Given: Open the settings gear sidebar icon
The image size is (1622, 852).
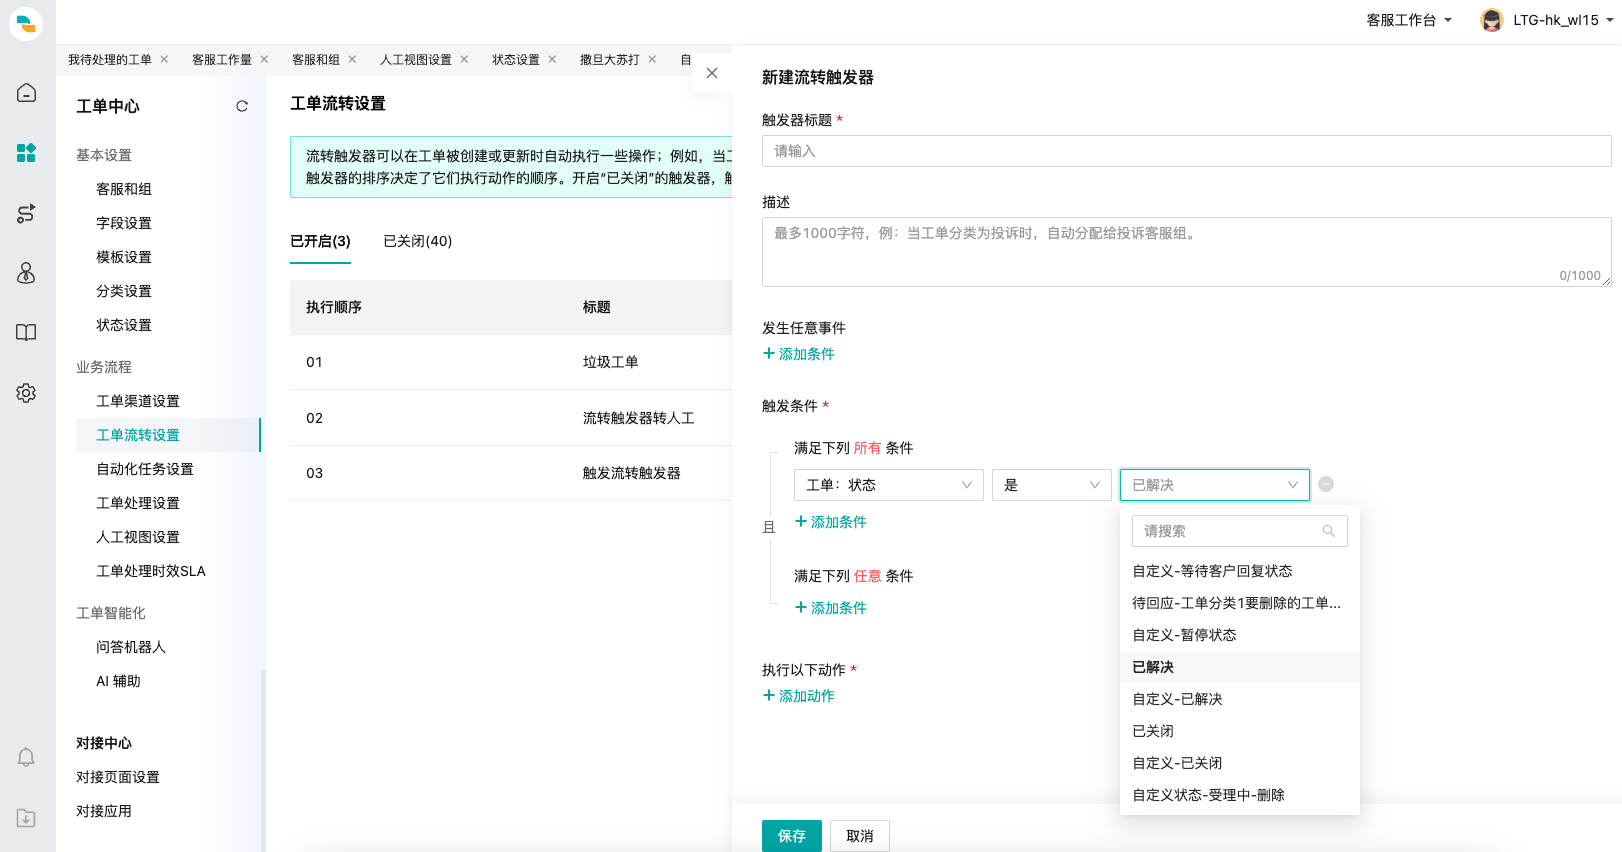Looking at the screenshot, I should click(27, 393).
